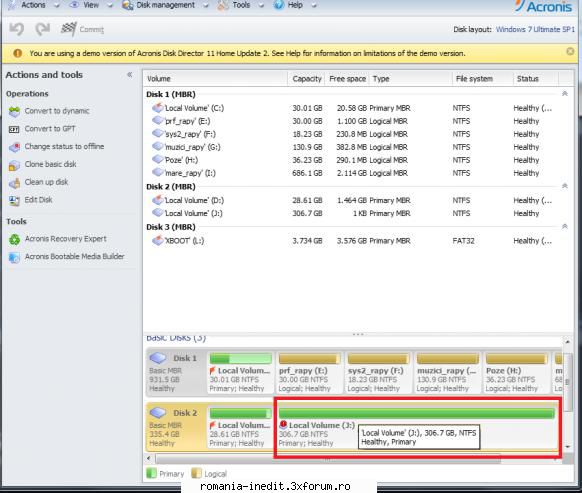Click the 686.1 GB capacity cell
The width and height of the screenshot is (582, 493).
click(x=307, y=173)
